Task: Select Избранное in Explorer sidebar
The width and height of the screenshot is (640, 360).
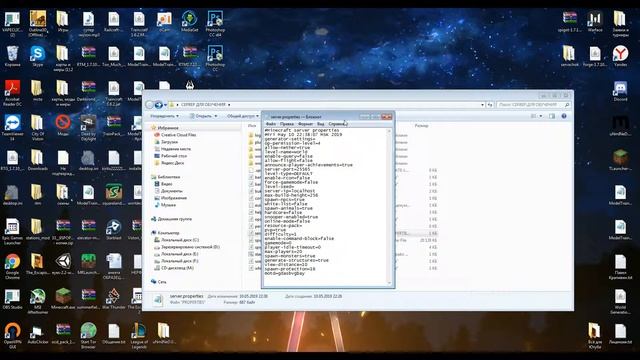Action: (168, 128)
